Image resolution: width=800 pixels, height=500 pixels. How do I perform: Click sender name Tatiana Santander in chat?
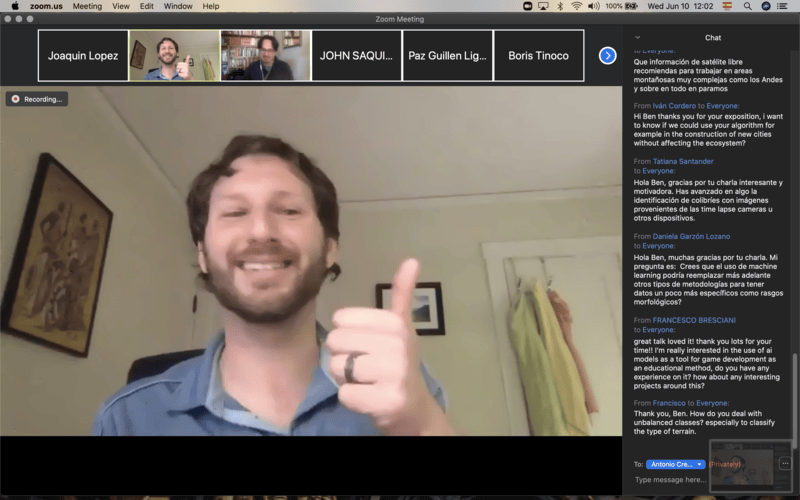683,161
